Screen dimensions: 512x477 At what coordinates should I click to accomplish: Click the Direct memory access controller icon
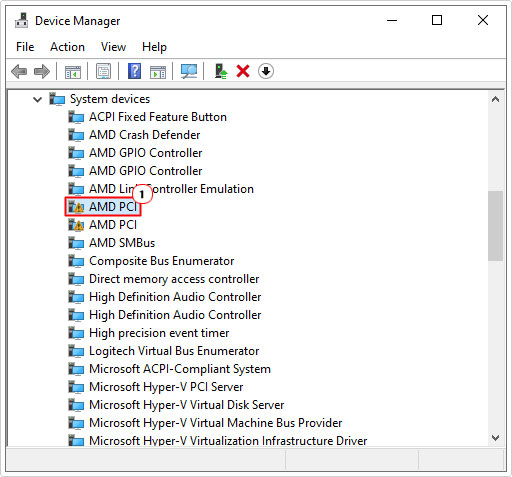coord(76,279)
